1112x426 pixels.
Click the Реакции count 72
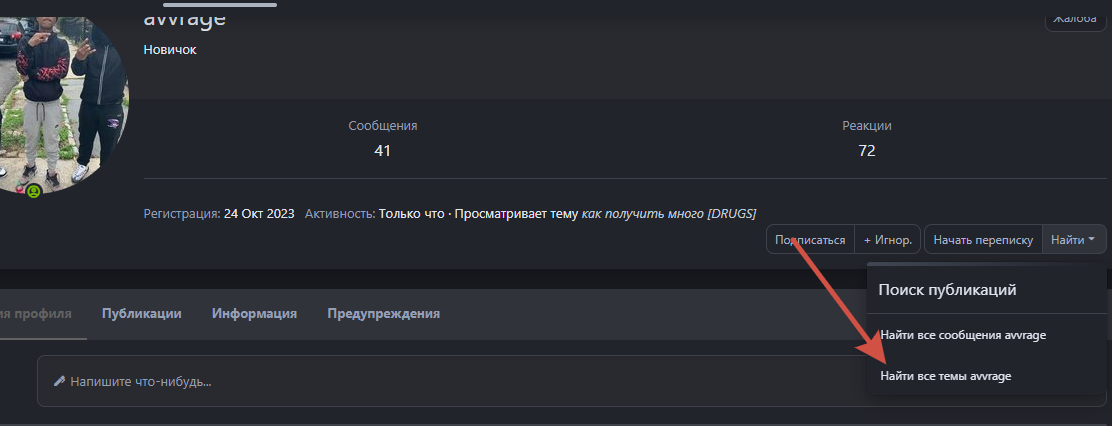(866, 150)
